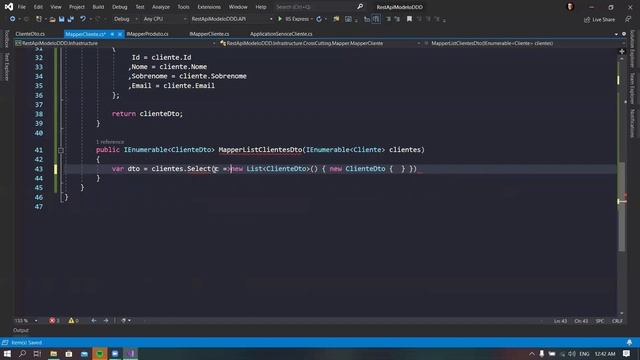Open the File menu
The width and height of the screenshot is (640, 360).
click(22, 7)
